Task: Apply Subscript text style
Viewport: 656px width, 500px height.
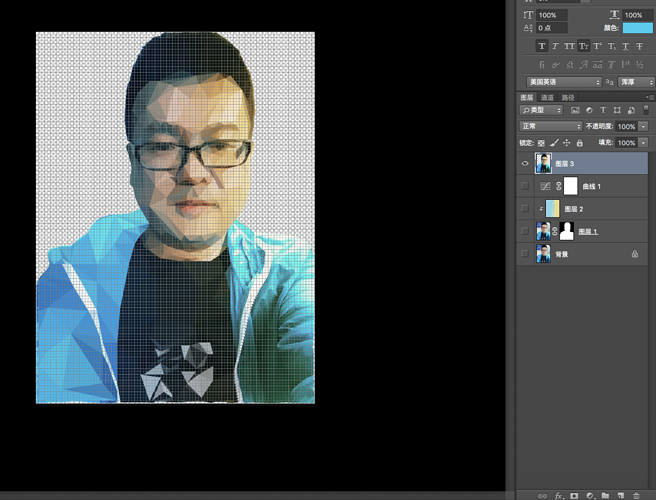Action: click(612, 46)
